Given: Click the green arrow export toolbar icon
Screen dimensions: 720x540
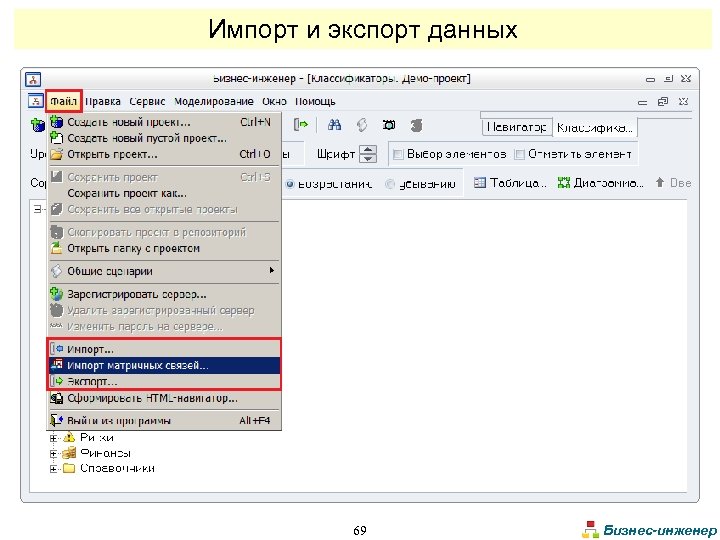Looking at the screenshot, I should pyautogui.click(x=301, y=124).
